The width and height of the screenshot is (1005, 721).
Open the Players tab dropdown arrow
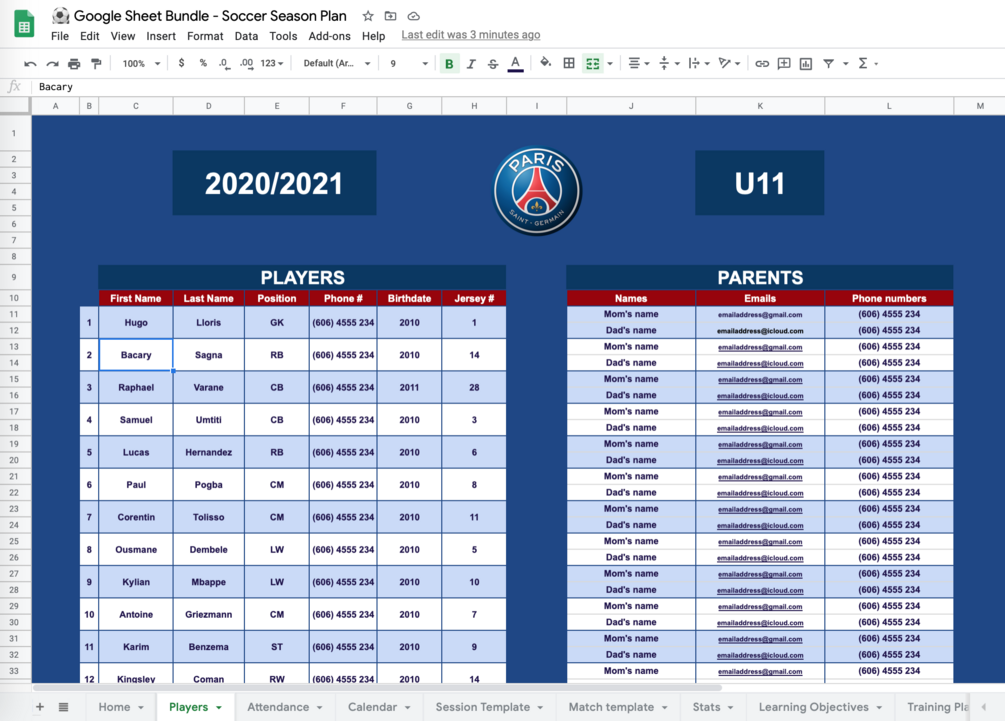(x=219, y=707)
